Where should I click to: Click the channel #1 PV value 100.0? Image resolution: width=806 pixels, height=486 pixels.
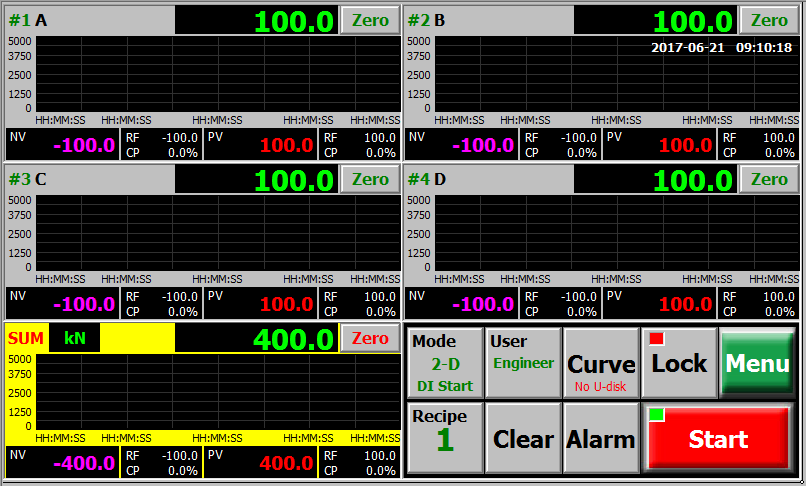[286, 145]
